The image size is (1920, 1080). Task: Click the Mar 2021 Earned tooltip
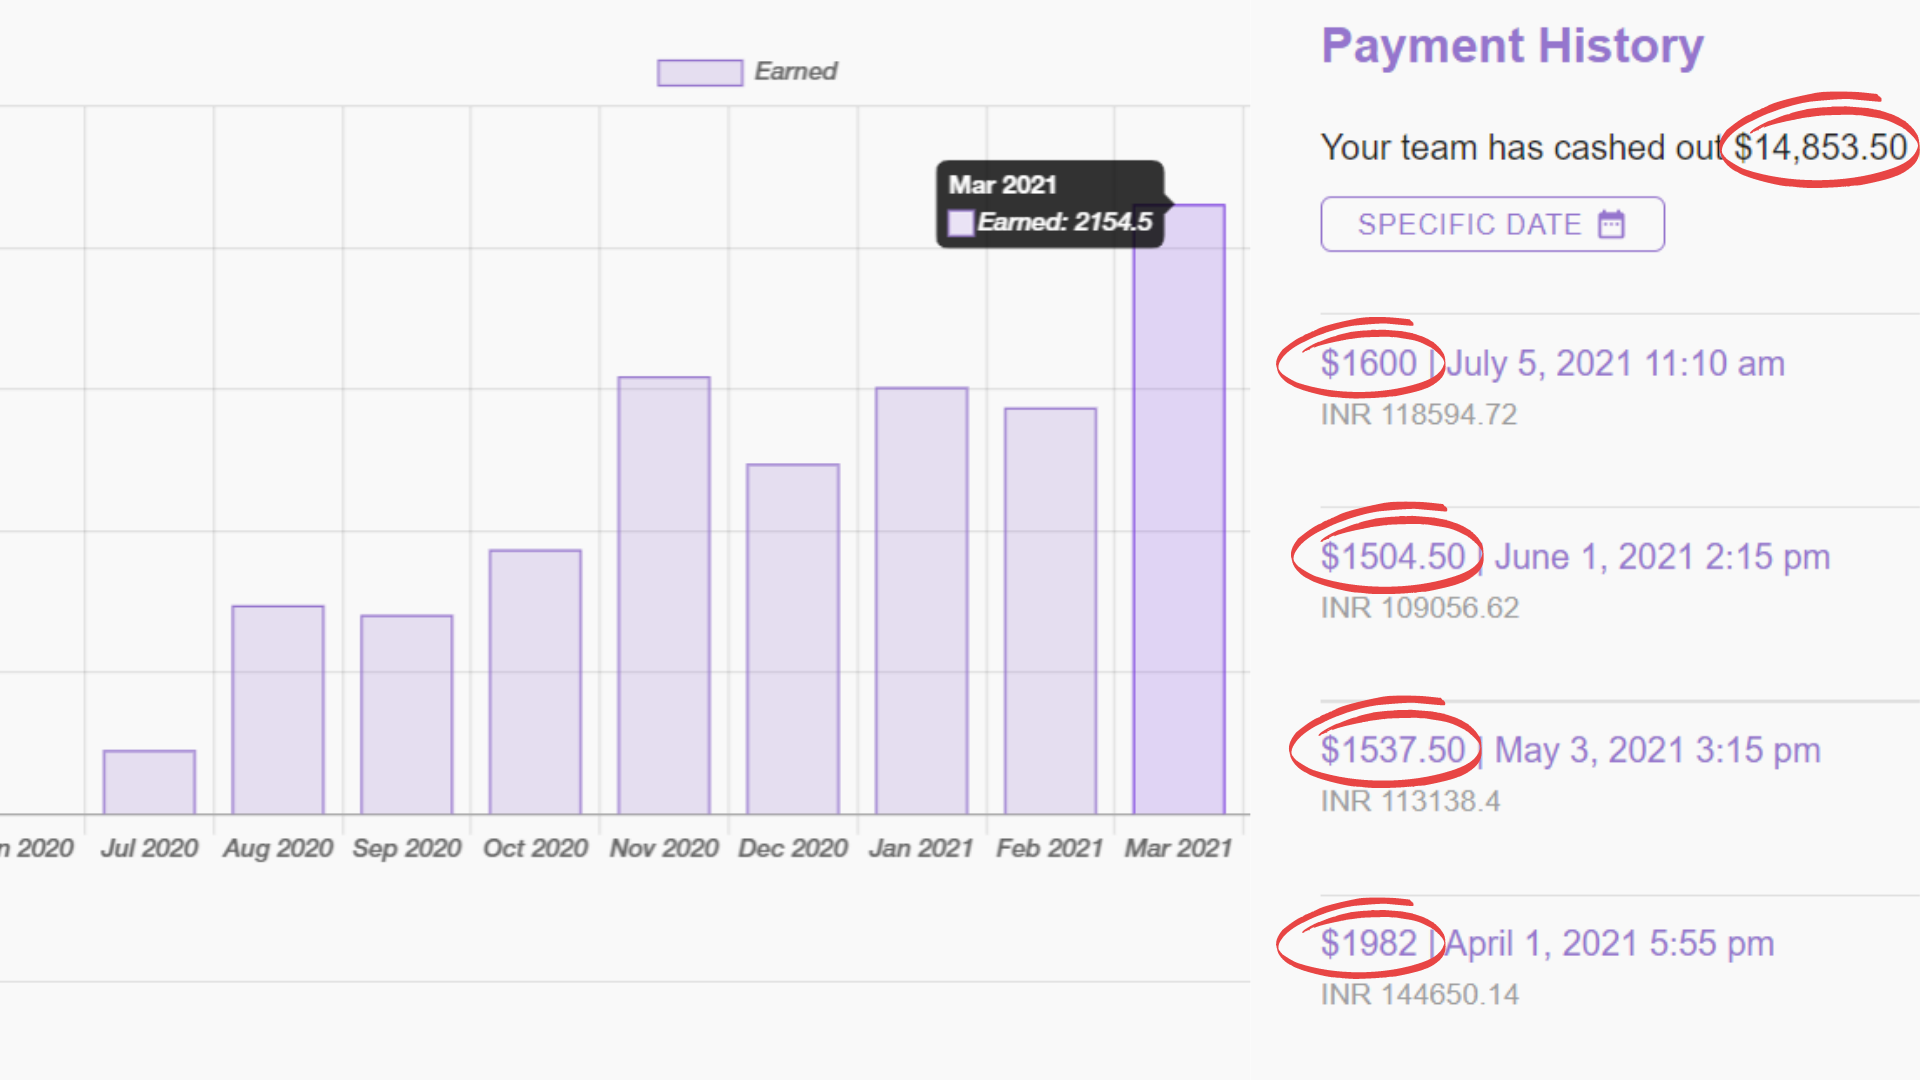click(x=1049, y=204)
